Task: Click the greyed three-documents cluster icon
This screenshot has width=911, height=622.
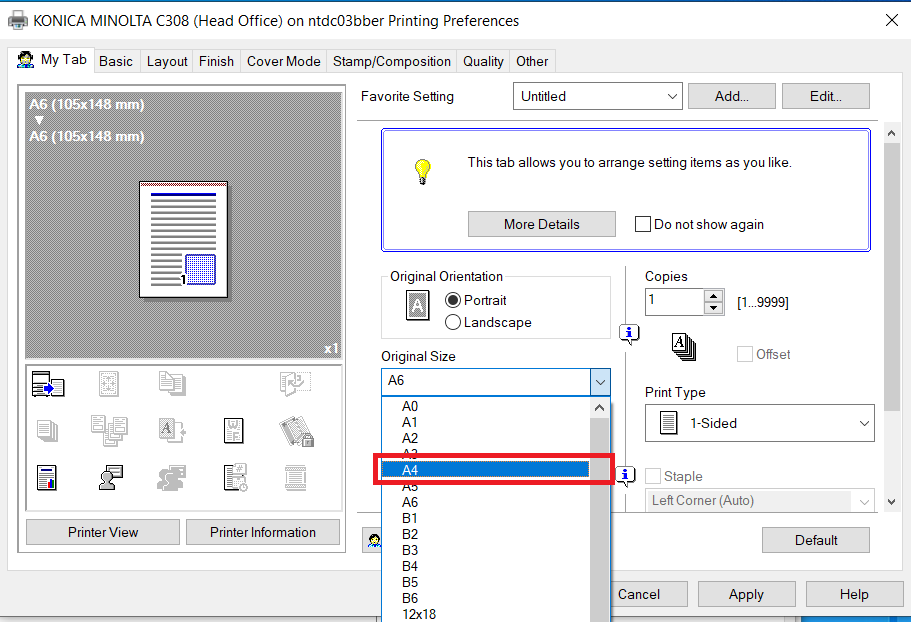Action: pos(109,430)
